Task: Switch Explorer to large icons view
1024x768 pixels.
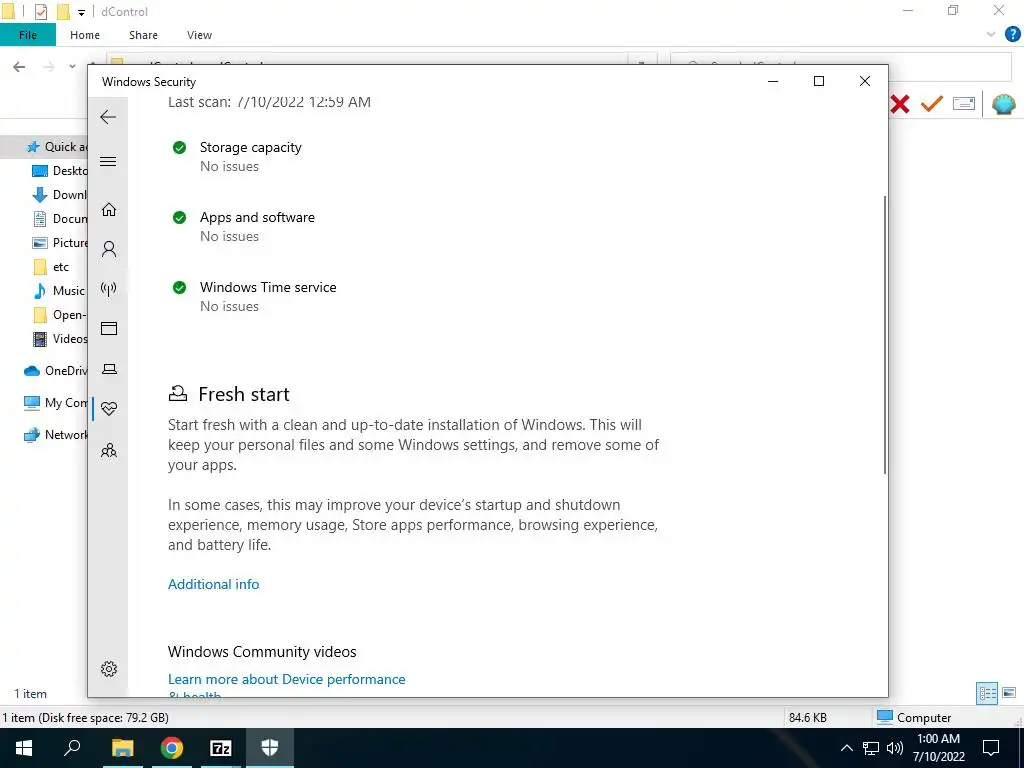Action: click(1009, 693)
